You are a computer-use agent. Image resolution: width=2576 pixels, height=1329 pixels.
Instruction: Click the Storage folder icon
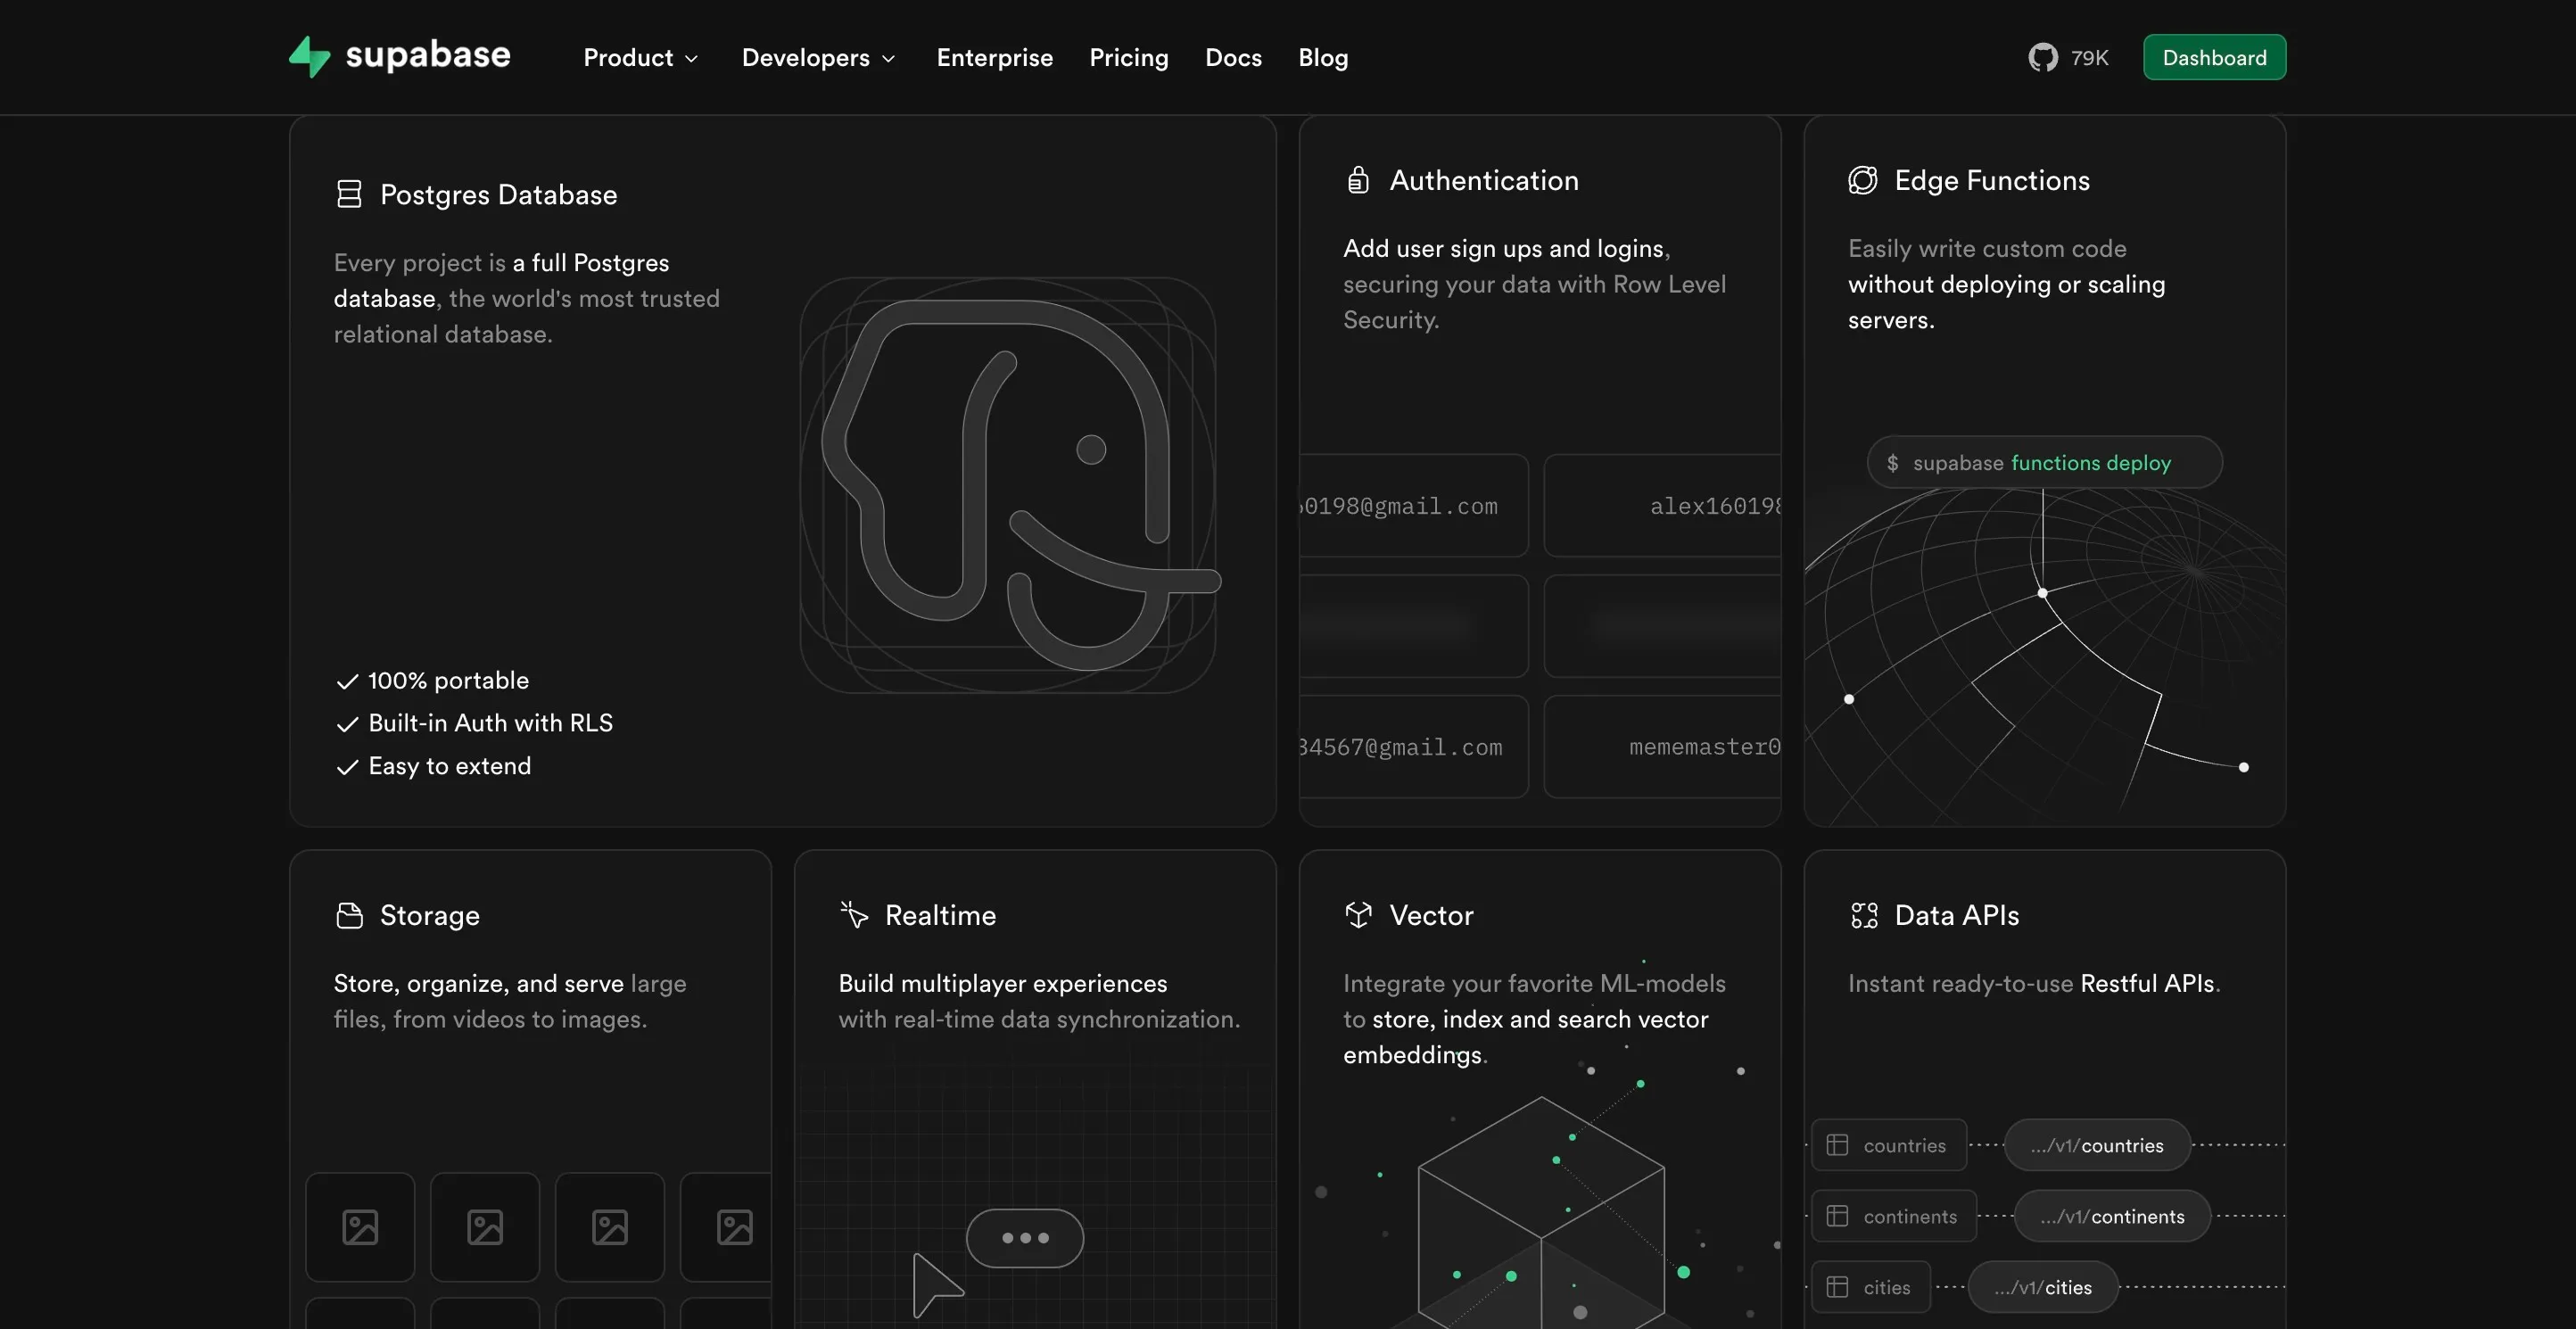point(349,915)
